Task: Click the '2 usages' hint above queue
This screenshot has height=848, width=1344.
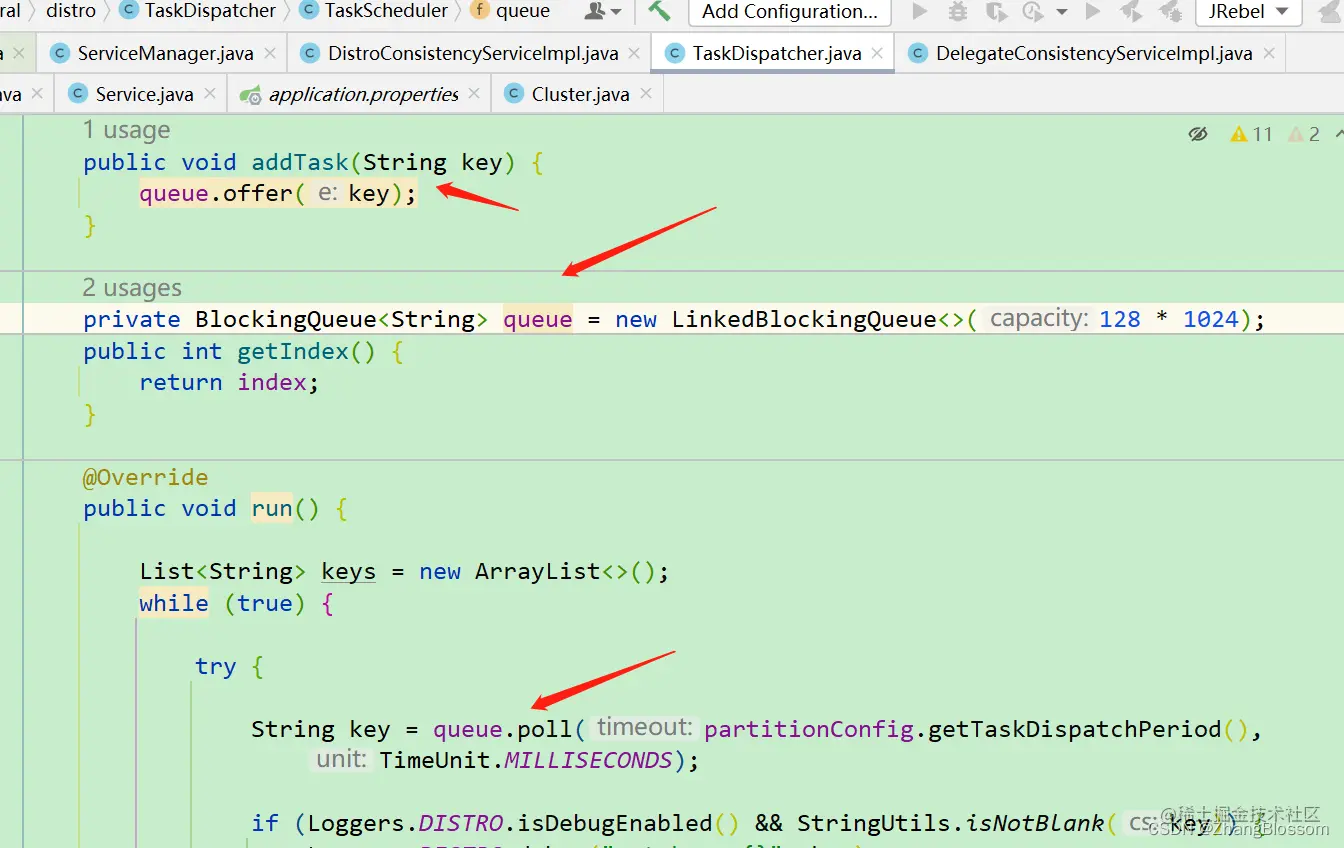Action: (132, 288)
